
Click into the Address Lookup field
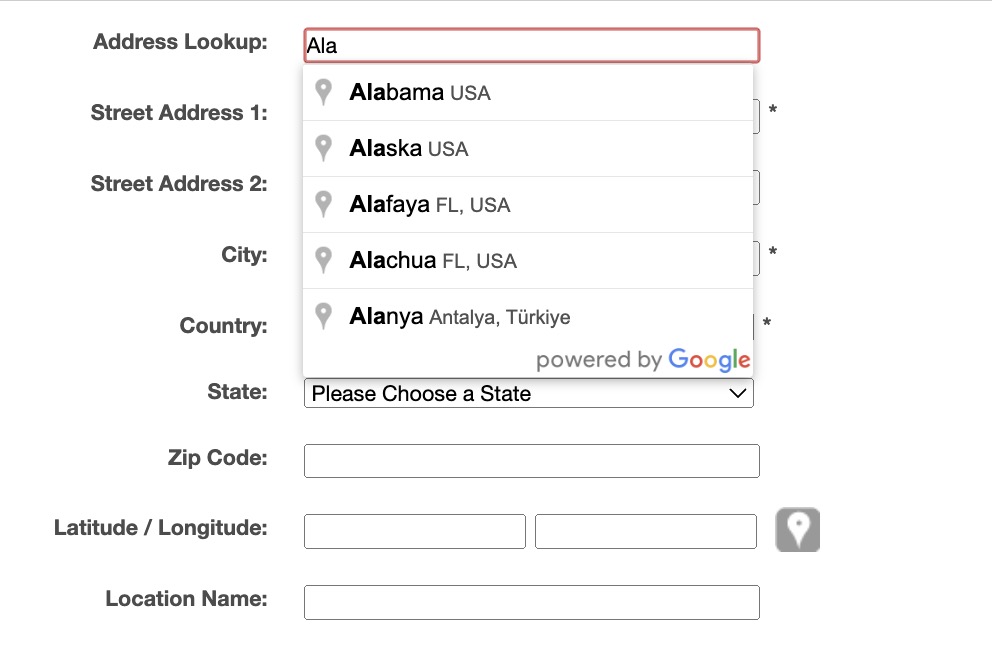click(x=531, y=46)
